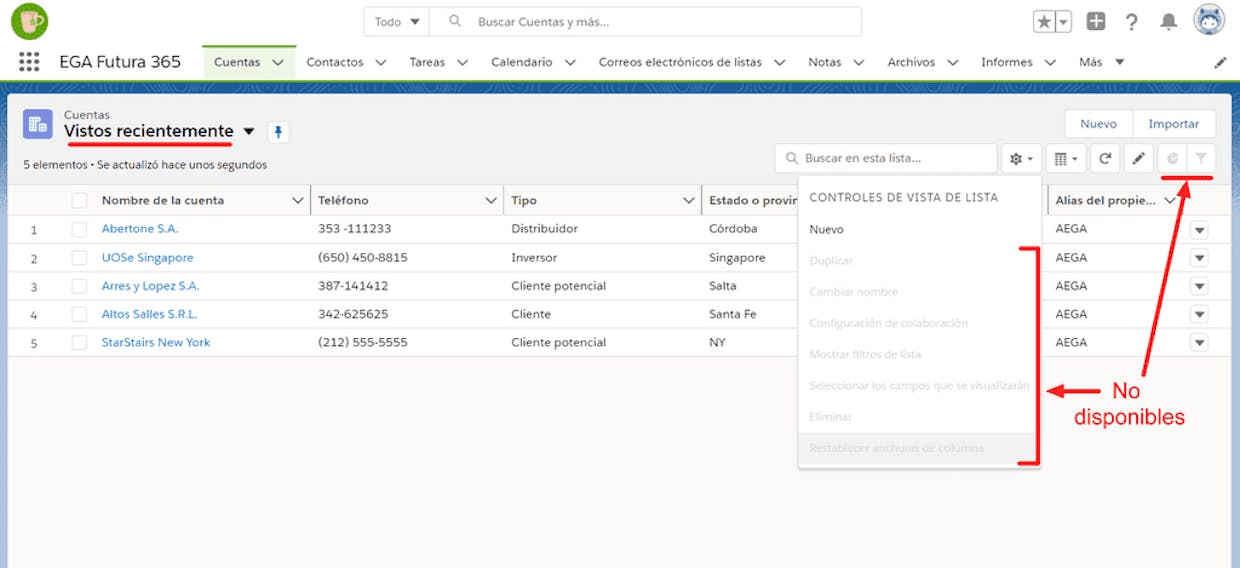Open row actions for Altos Salles S.R.L.
Screen dimensions: 1240x568
1200,314
